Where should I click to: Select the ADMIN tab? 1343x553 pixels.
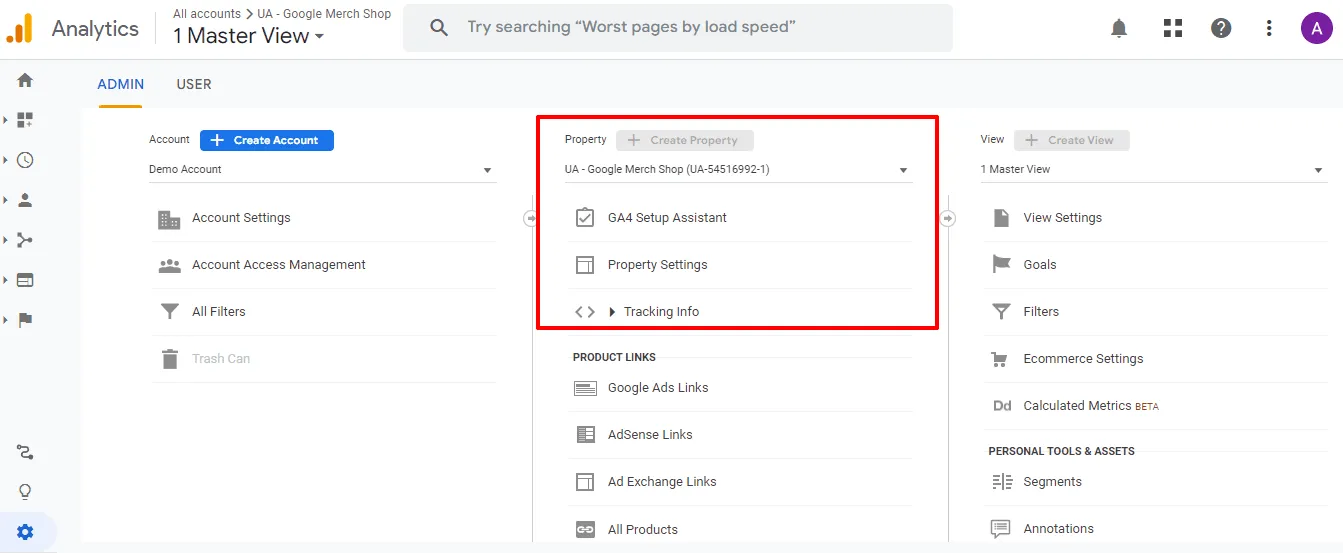pos(120,85)
